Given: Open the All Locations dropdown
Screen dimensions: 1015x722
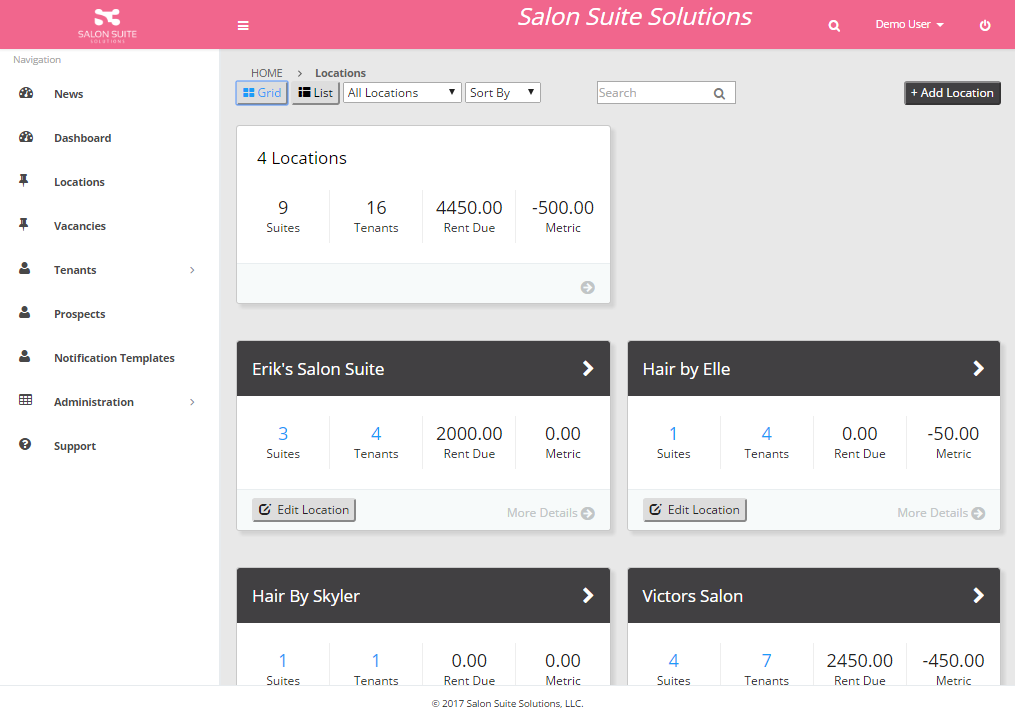Looking at the screenshot, I should tap(402, 93).
